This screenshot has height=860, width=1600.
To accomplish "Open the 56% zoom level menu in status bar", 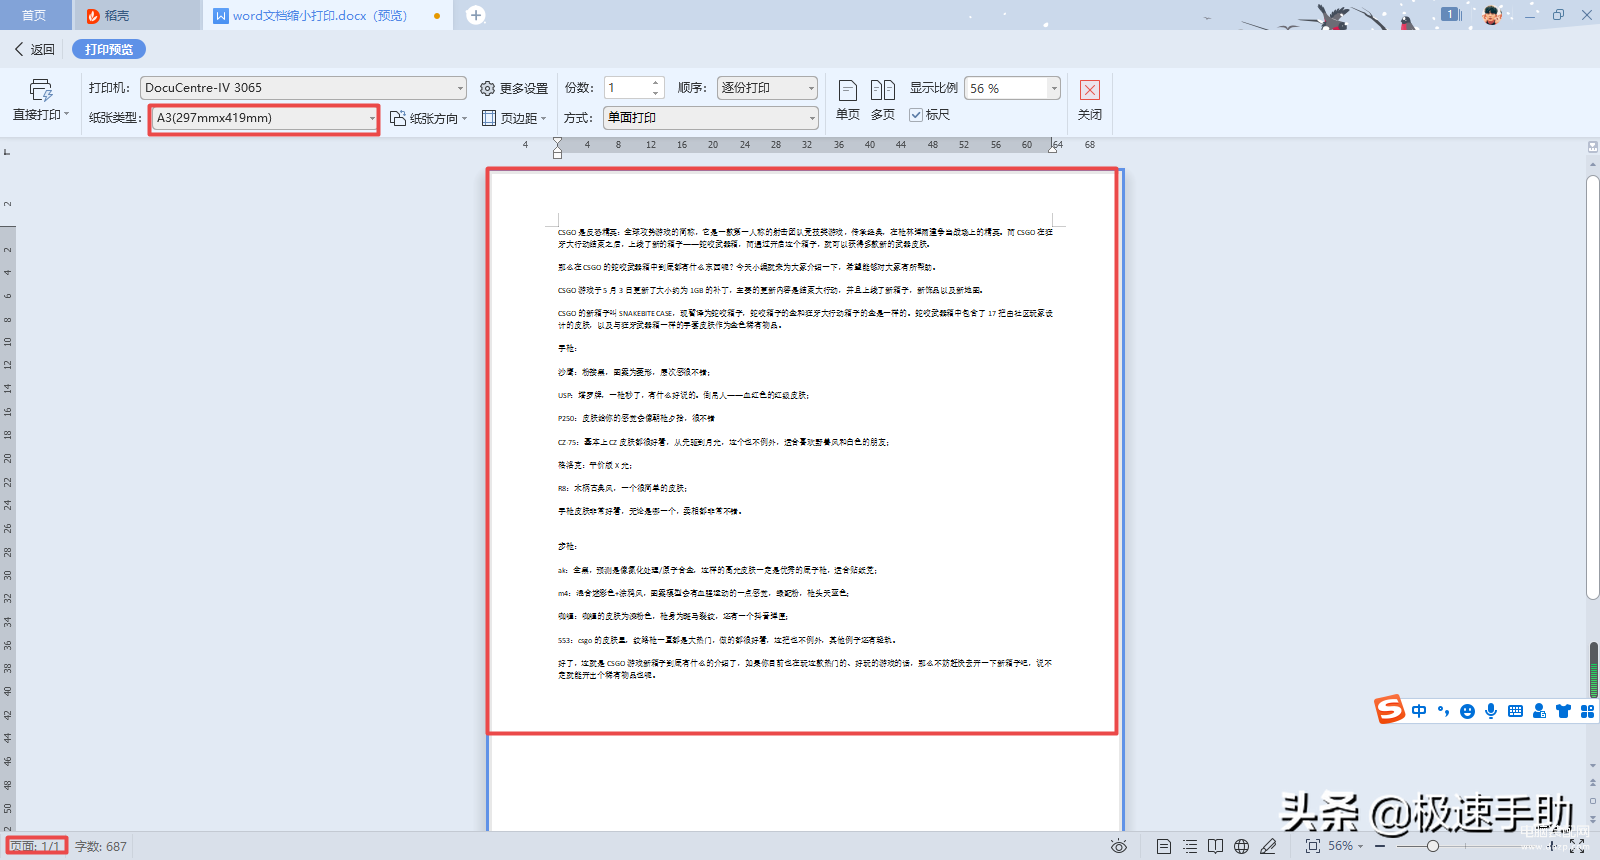I will pyautogui.click(x=1345, y=846).
